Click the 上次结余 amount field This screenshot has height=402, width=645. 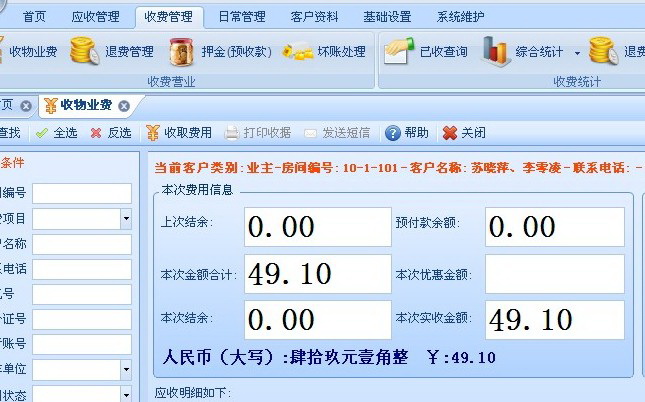click(x=318, y=227)
